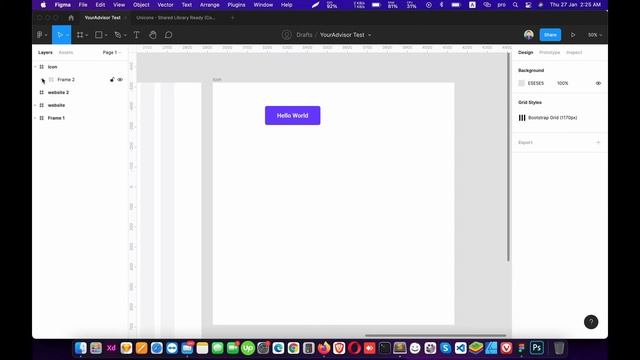
Task: Open the zoom level dropdown
Action: pyautogui.click(x=594, y=35)
